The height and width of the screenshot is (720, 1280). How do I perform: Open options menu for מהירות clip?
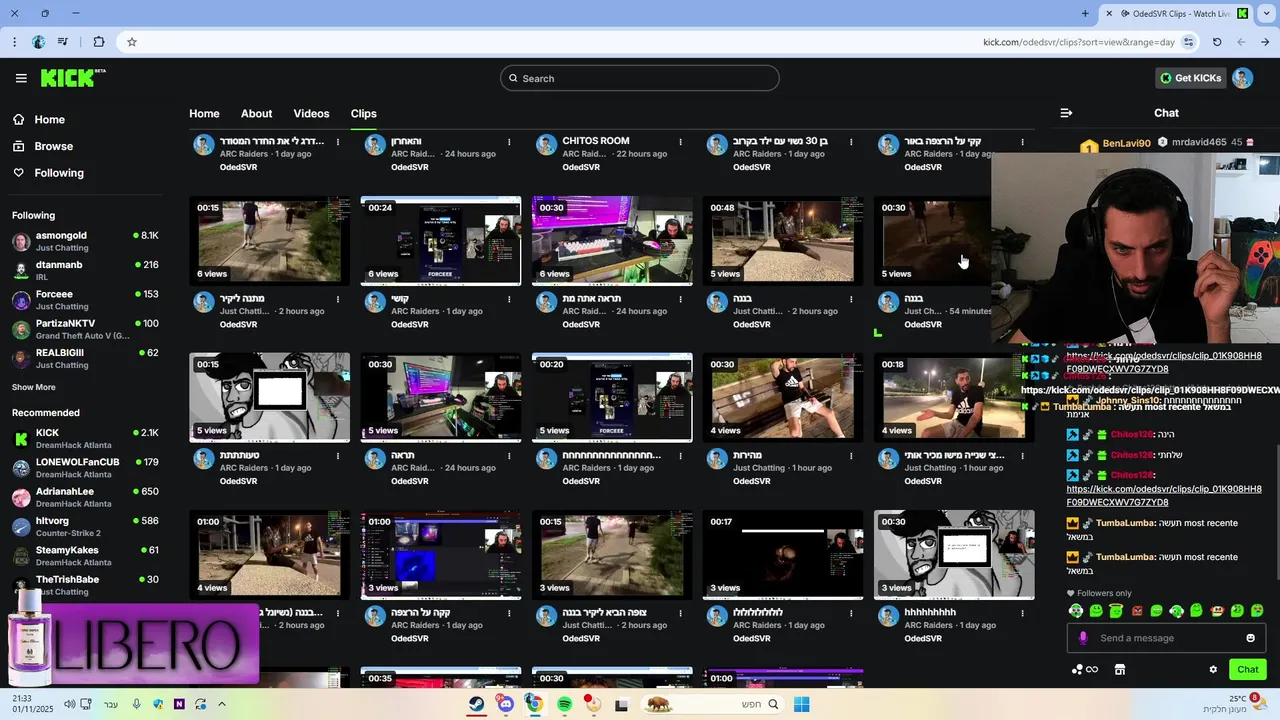pyautogui.click(x=851, y=456)
